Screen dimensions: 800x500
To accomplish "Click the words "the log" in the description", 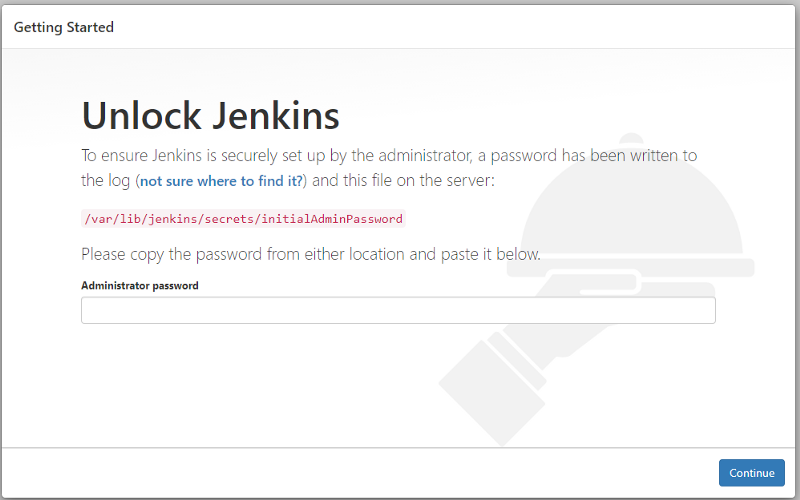I will click(x=105, y=181).
